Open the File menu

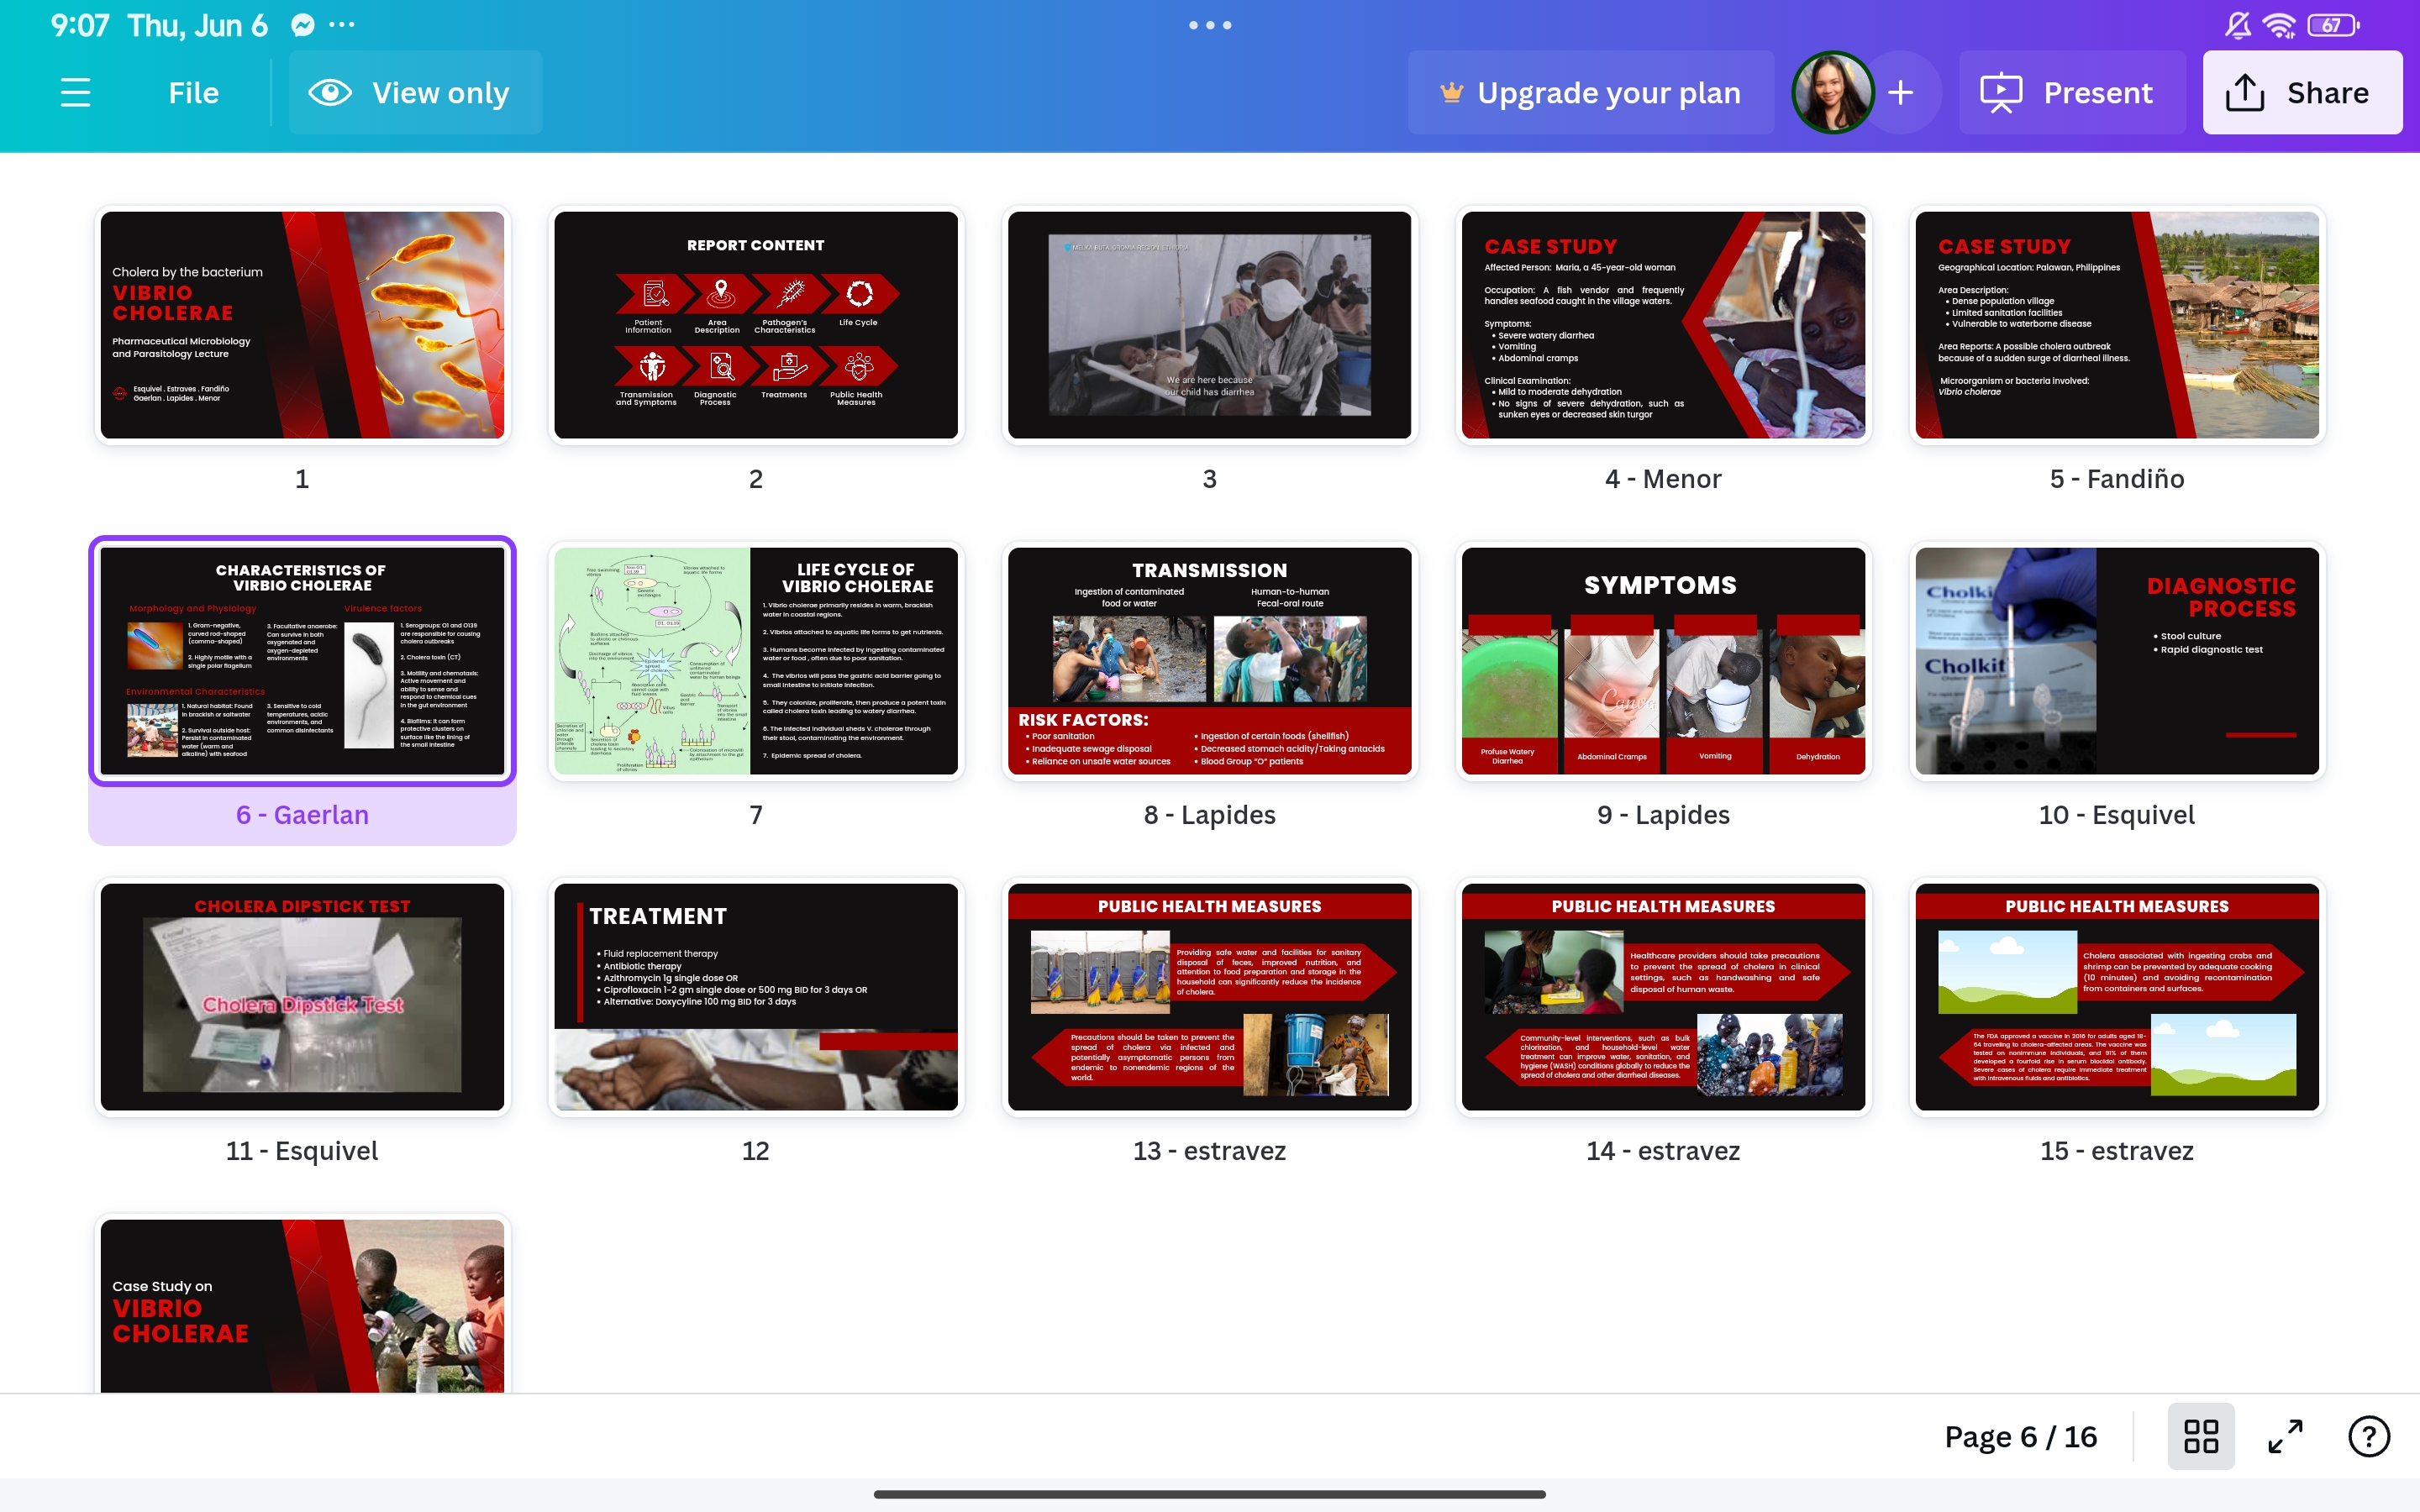193,93
